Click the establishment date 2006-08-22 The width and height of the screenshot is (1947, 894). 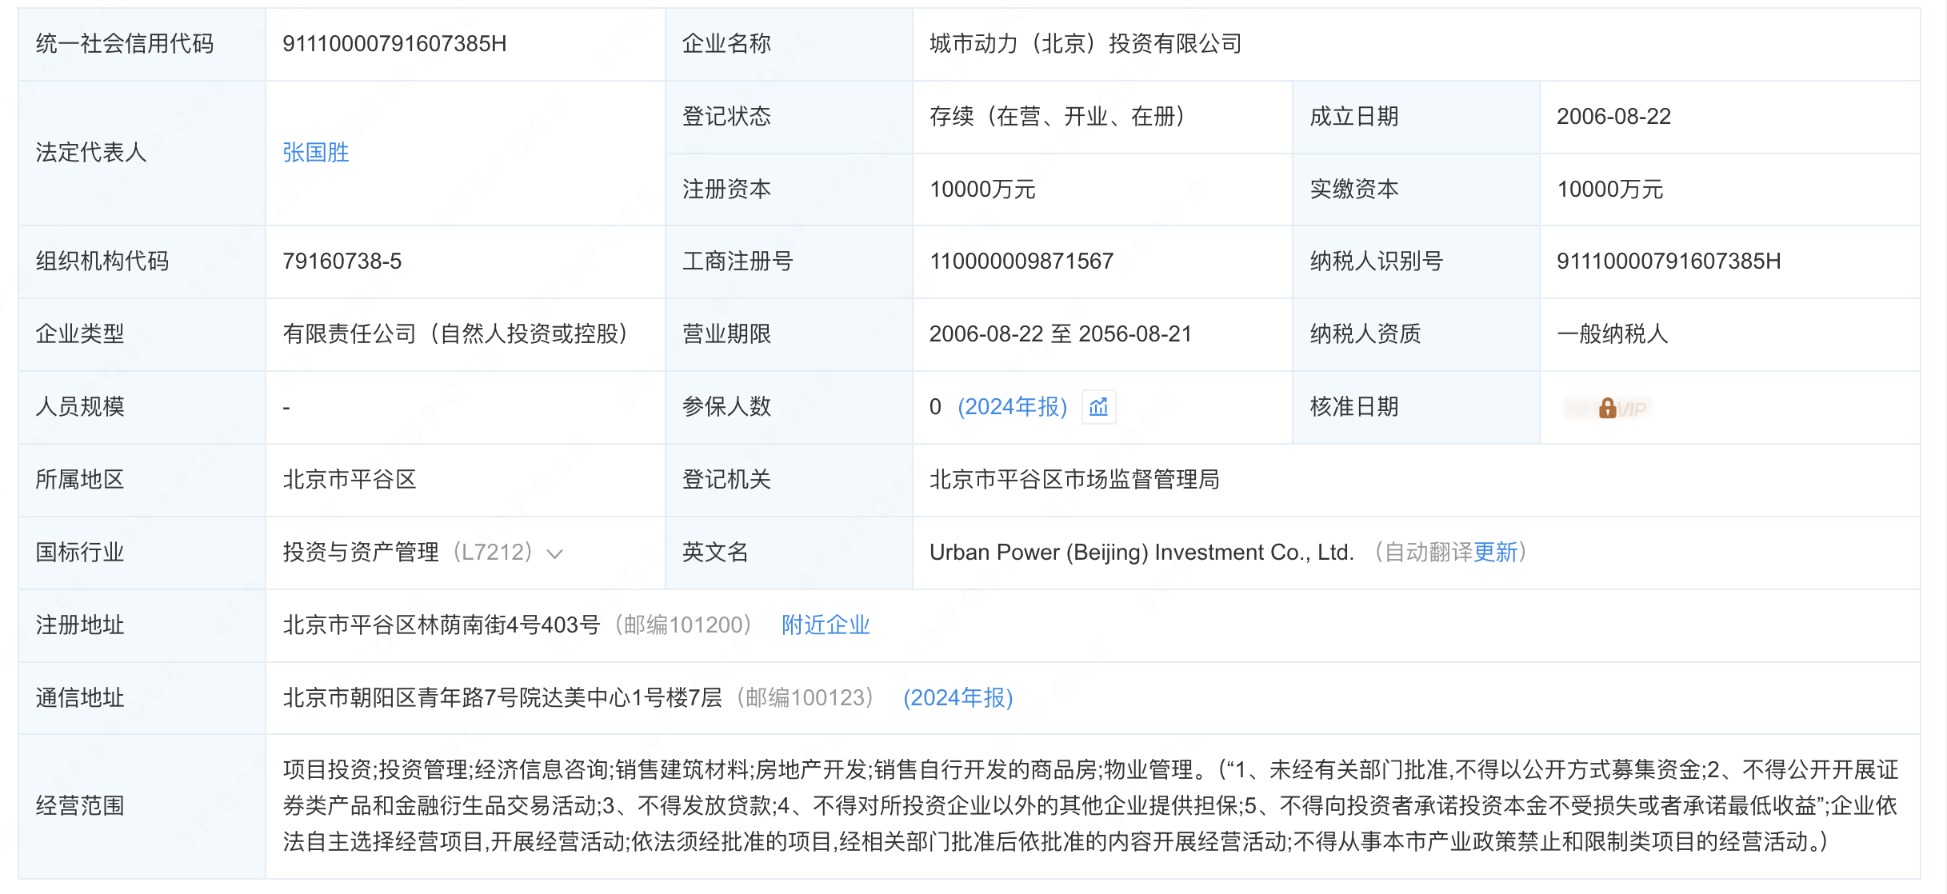[1613, 116]
